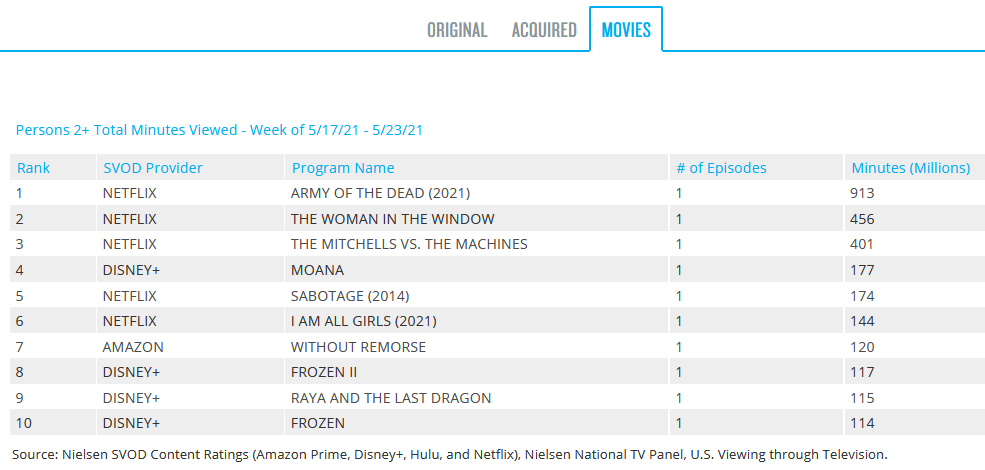This screenshot has height=470, width=985.
Task: Click the 913 minutes value
Action: (x=862, y=193)
